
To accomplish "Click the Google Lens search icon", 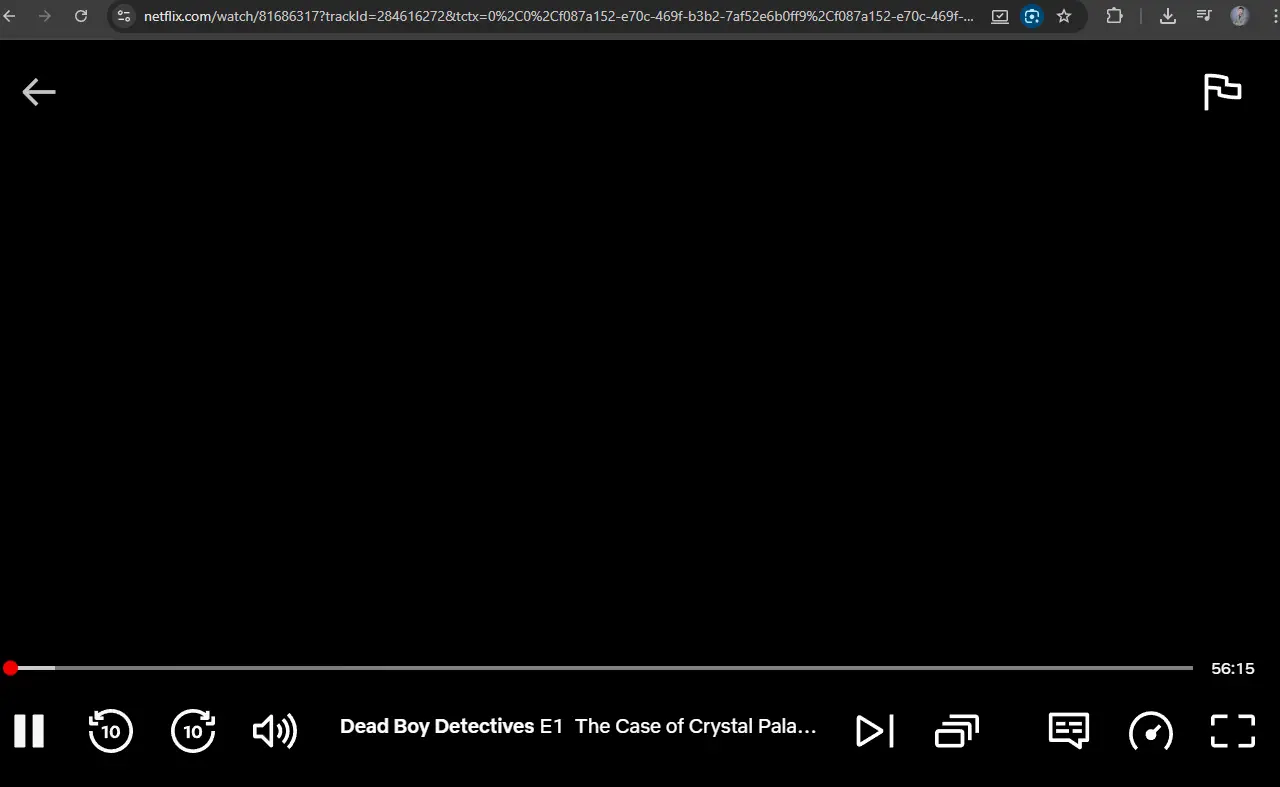I will point(1032,16).
